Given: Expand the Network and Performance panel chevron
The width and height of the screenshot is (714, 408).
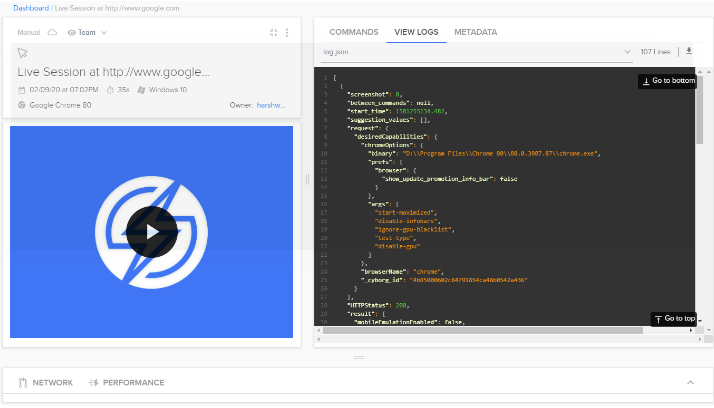Looking at the screenshot, I should pos(690,382).
